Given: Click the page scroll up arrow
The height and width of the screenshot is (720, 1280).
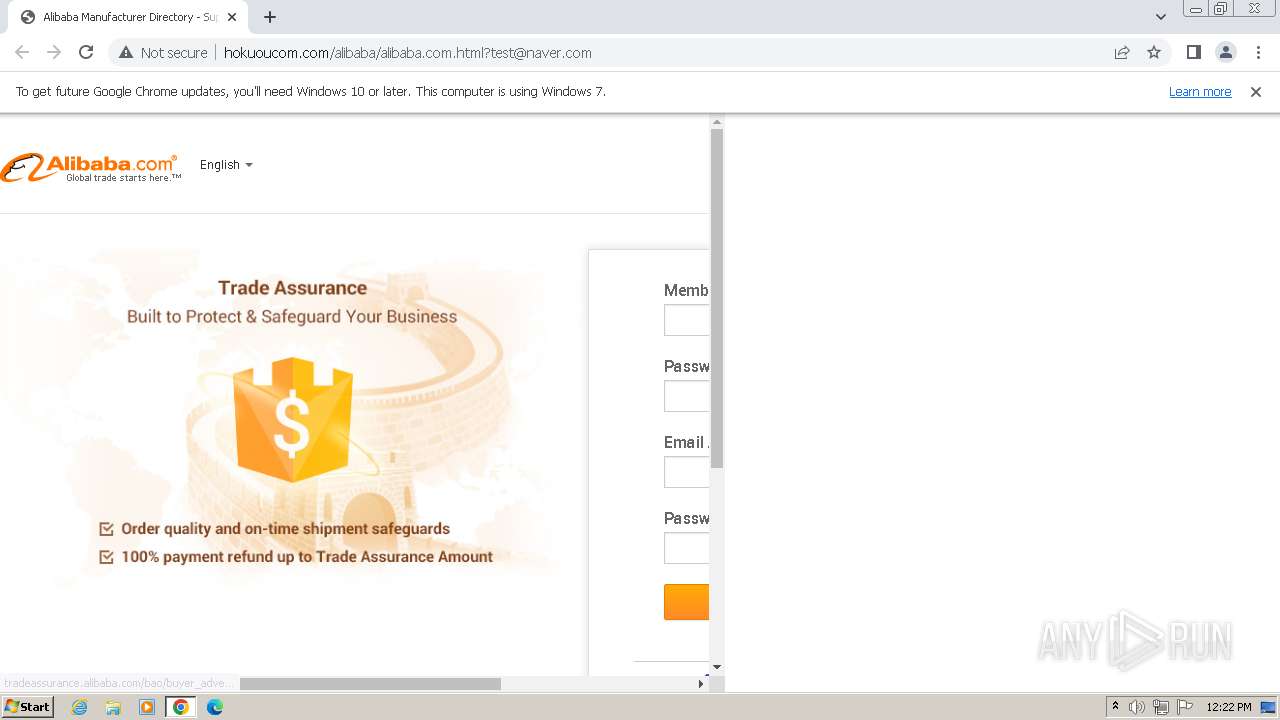Looking at the screenshot, I should tap(716, 122).
